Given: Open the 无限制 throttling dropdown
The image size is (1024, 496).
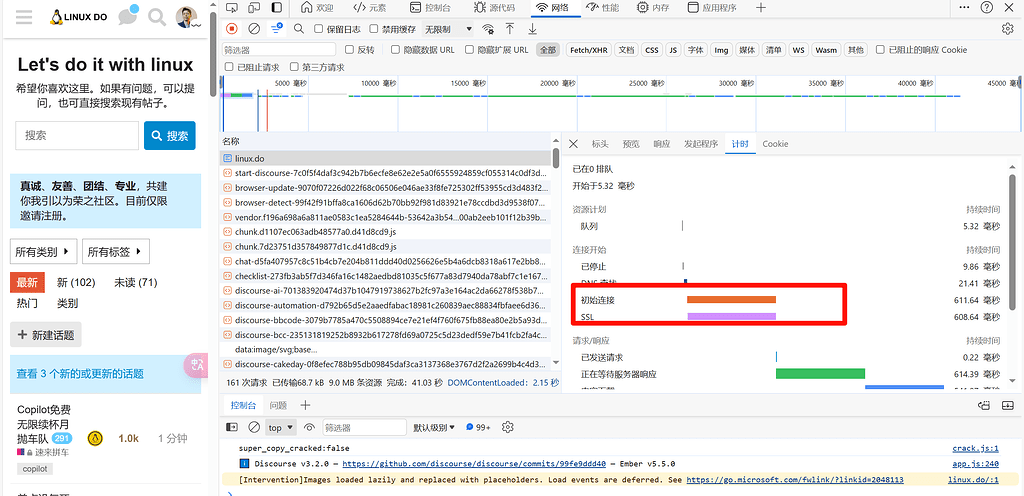Looking at the screenshot, I should 448,29.
